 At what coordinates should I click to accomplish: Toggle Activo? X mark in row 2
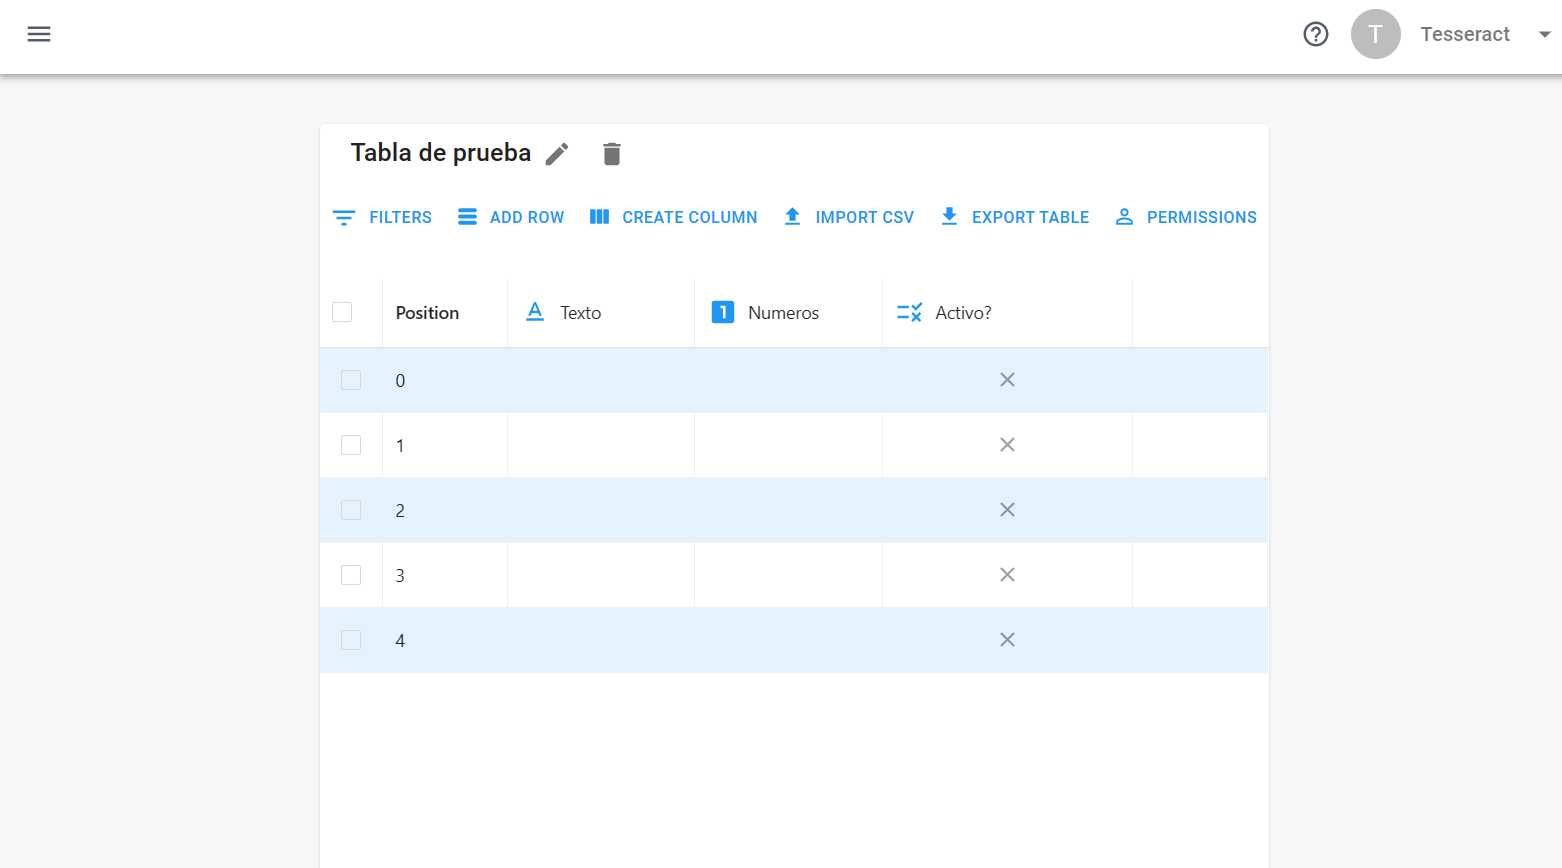tap(1007, 510)
